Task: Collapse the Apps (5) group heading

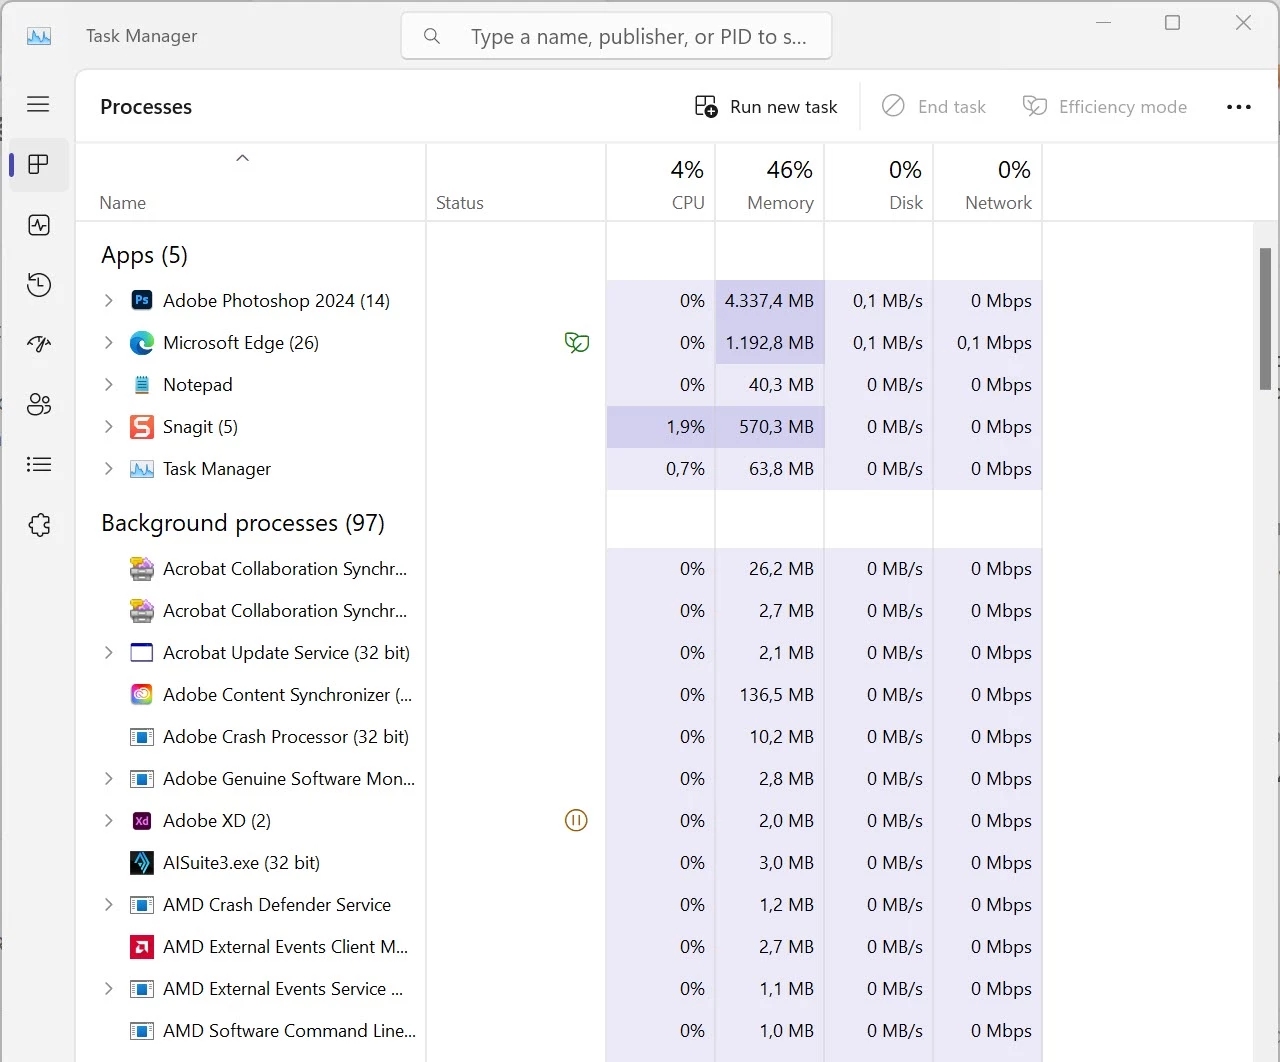Action: coord(144,255)
